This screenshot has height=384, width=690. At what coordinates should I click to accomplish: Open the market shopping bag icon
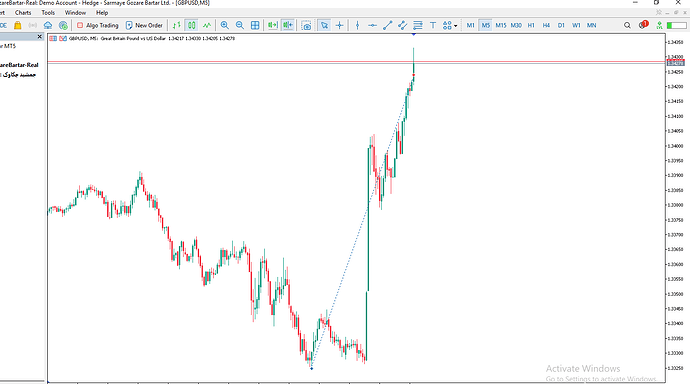(18, 26)
